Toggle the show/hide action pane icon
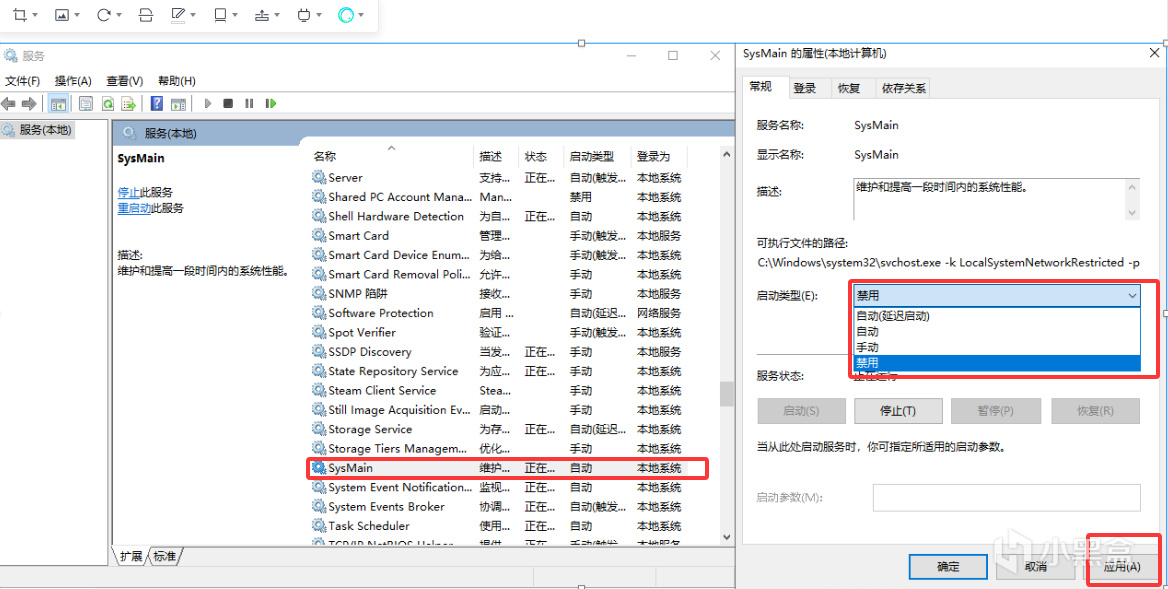The height and width of the screenshot is (589, 1168). [178, 104]
